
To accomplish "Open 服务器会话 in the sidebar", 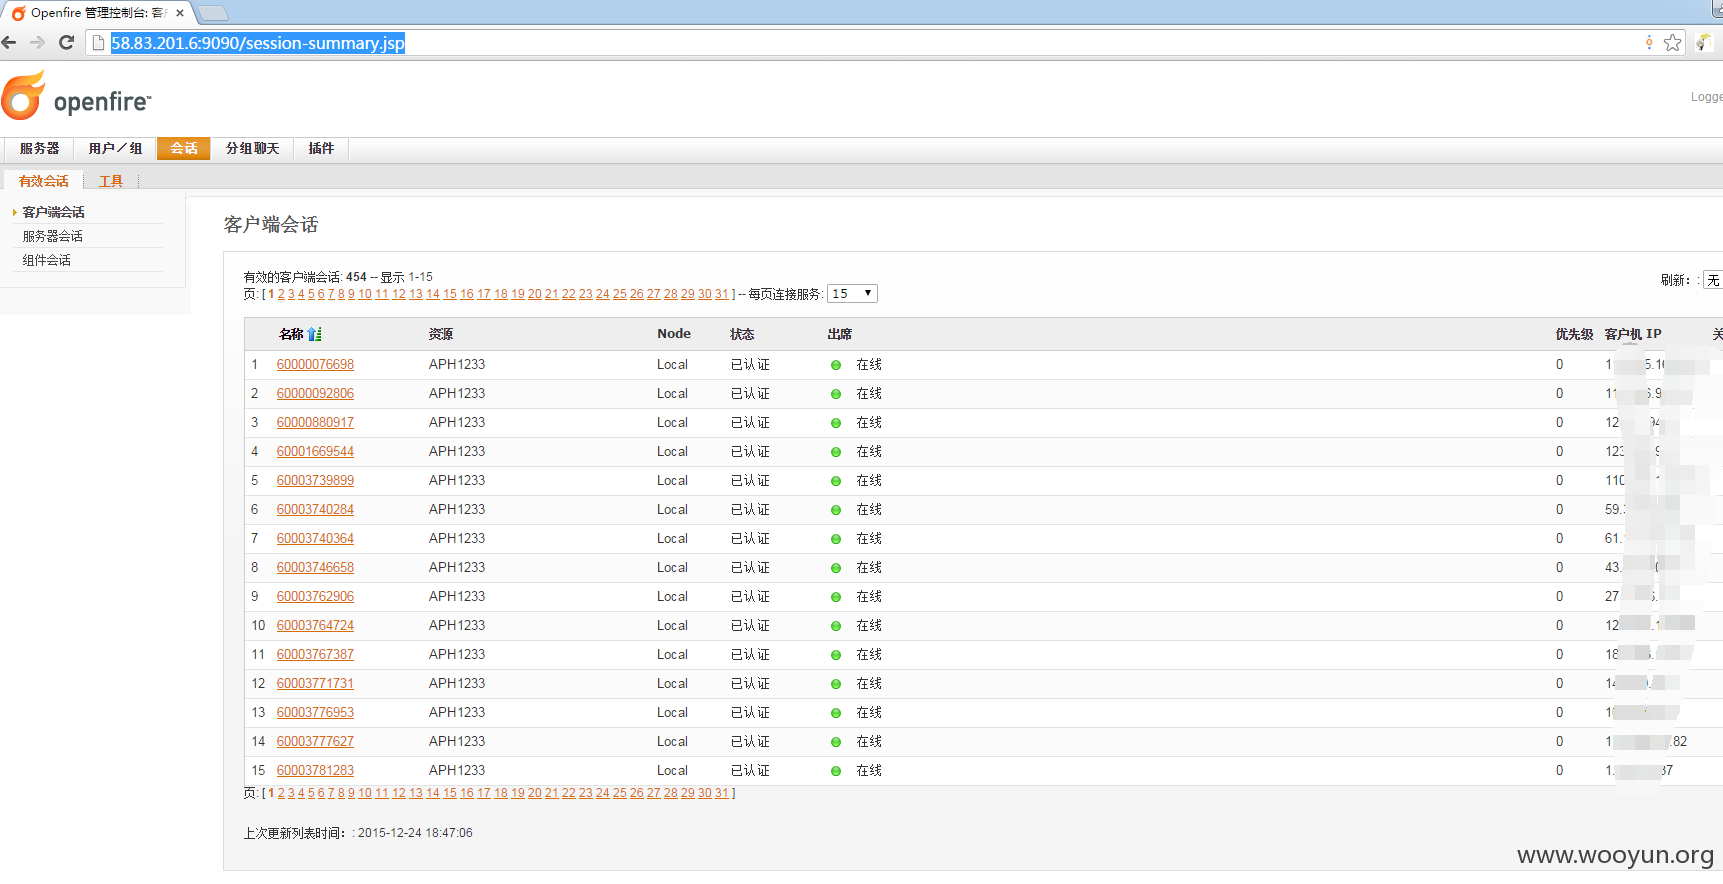I will pyautogui.click(x=53, y=236).
